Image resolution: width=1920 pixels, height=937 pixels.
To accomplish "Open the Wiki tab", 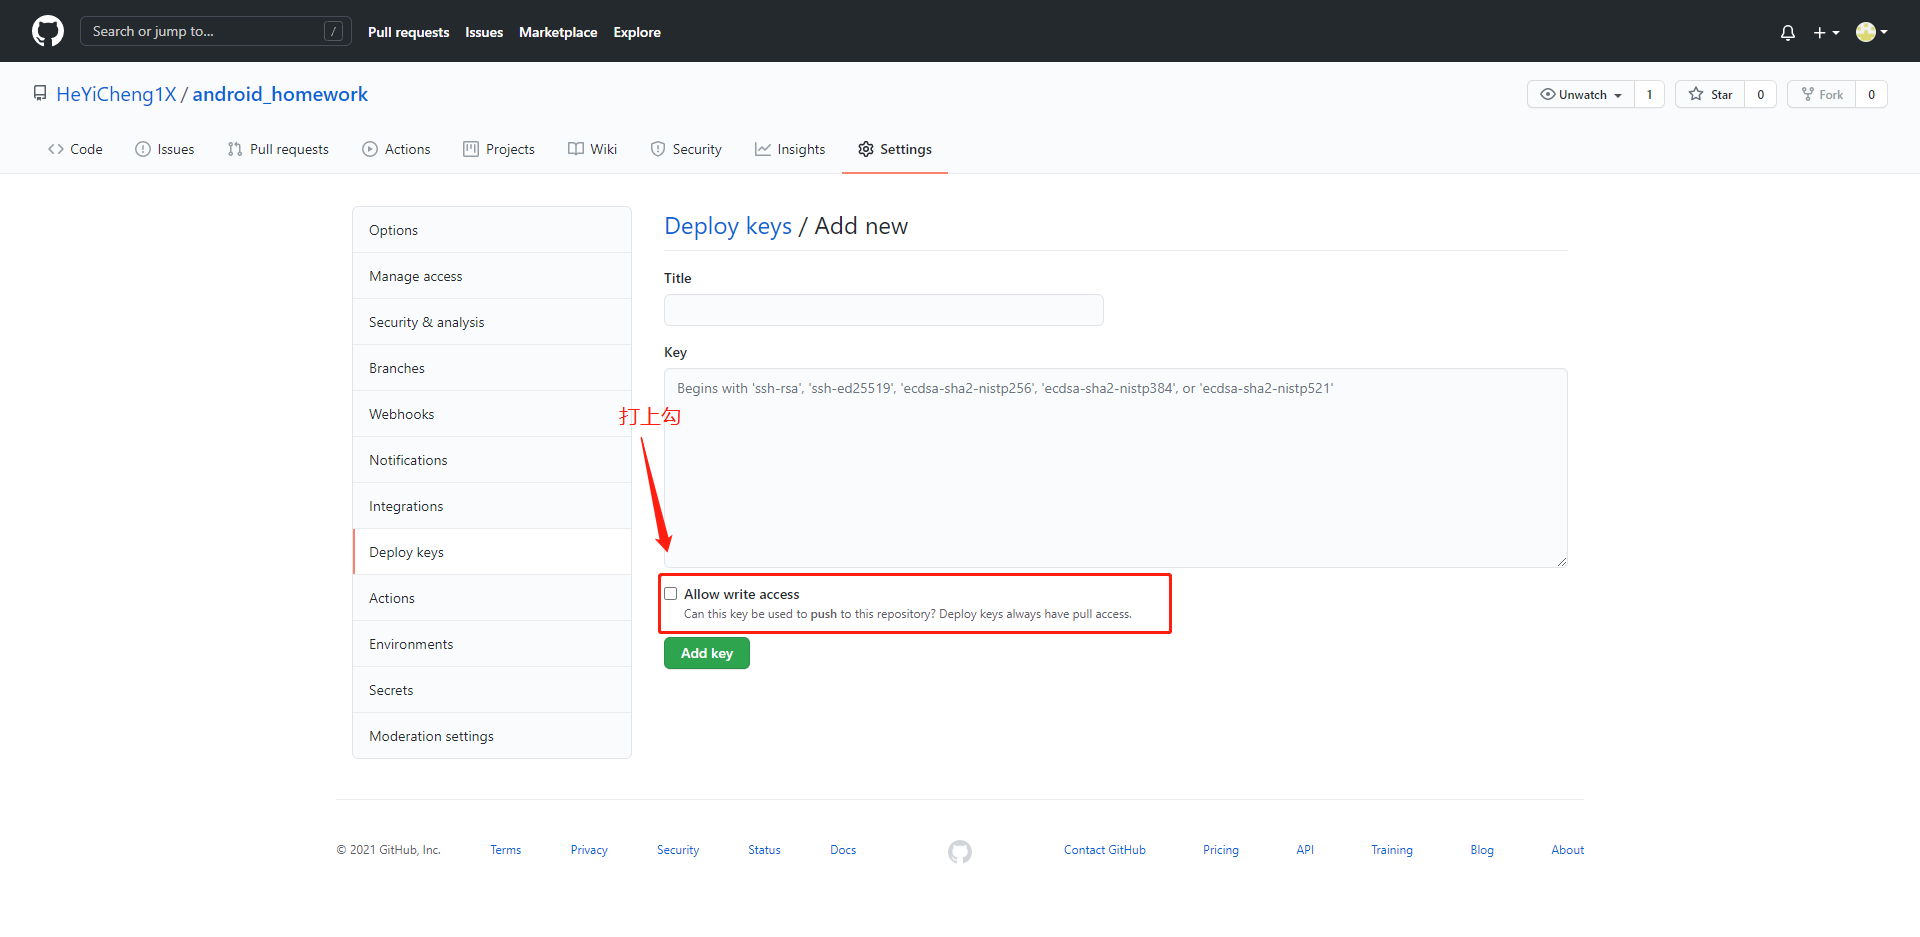I will (592, 149).
